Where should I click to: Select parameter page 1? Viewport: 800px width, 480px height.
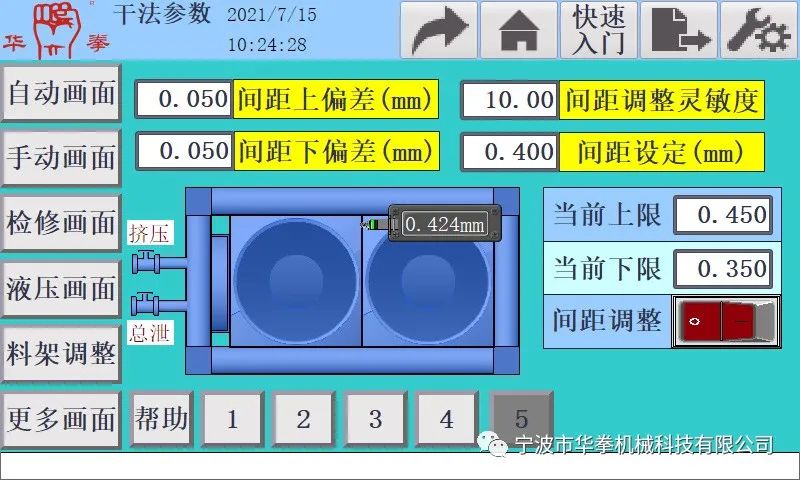coord(233,419)
